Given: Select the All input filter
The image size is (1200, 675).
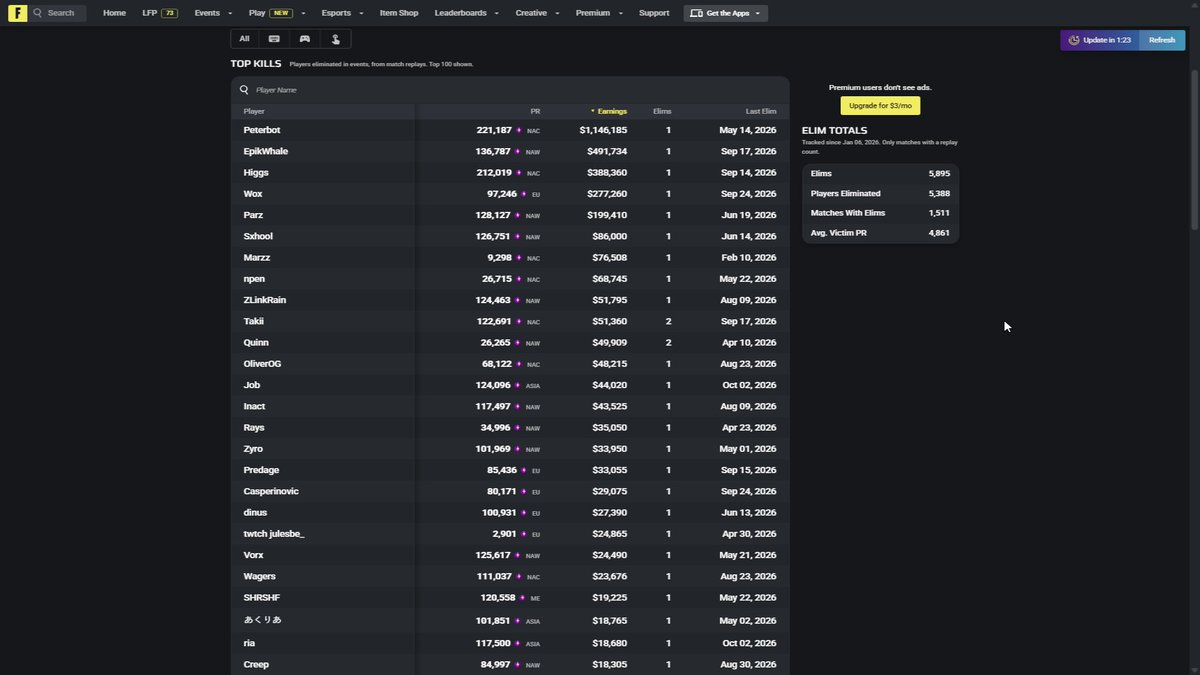Looking at the screenshot, I should pos(244,39).
